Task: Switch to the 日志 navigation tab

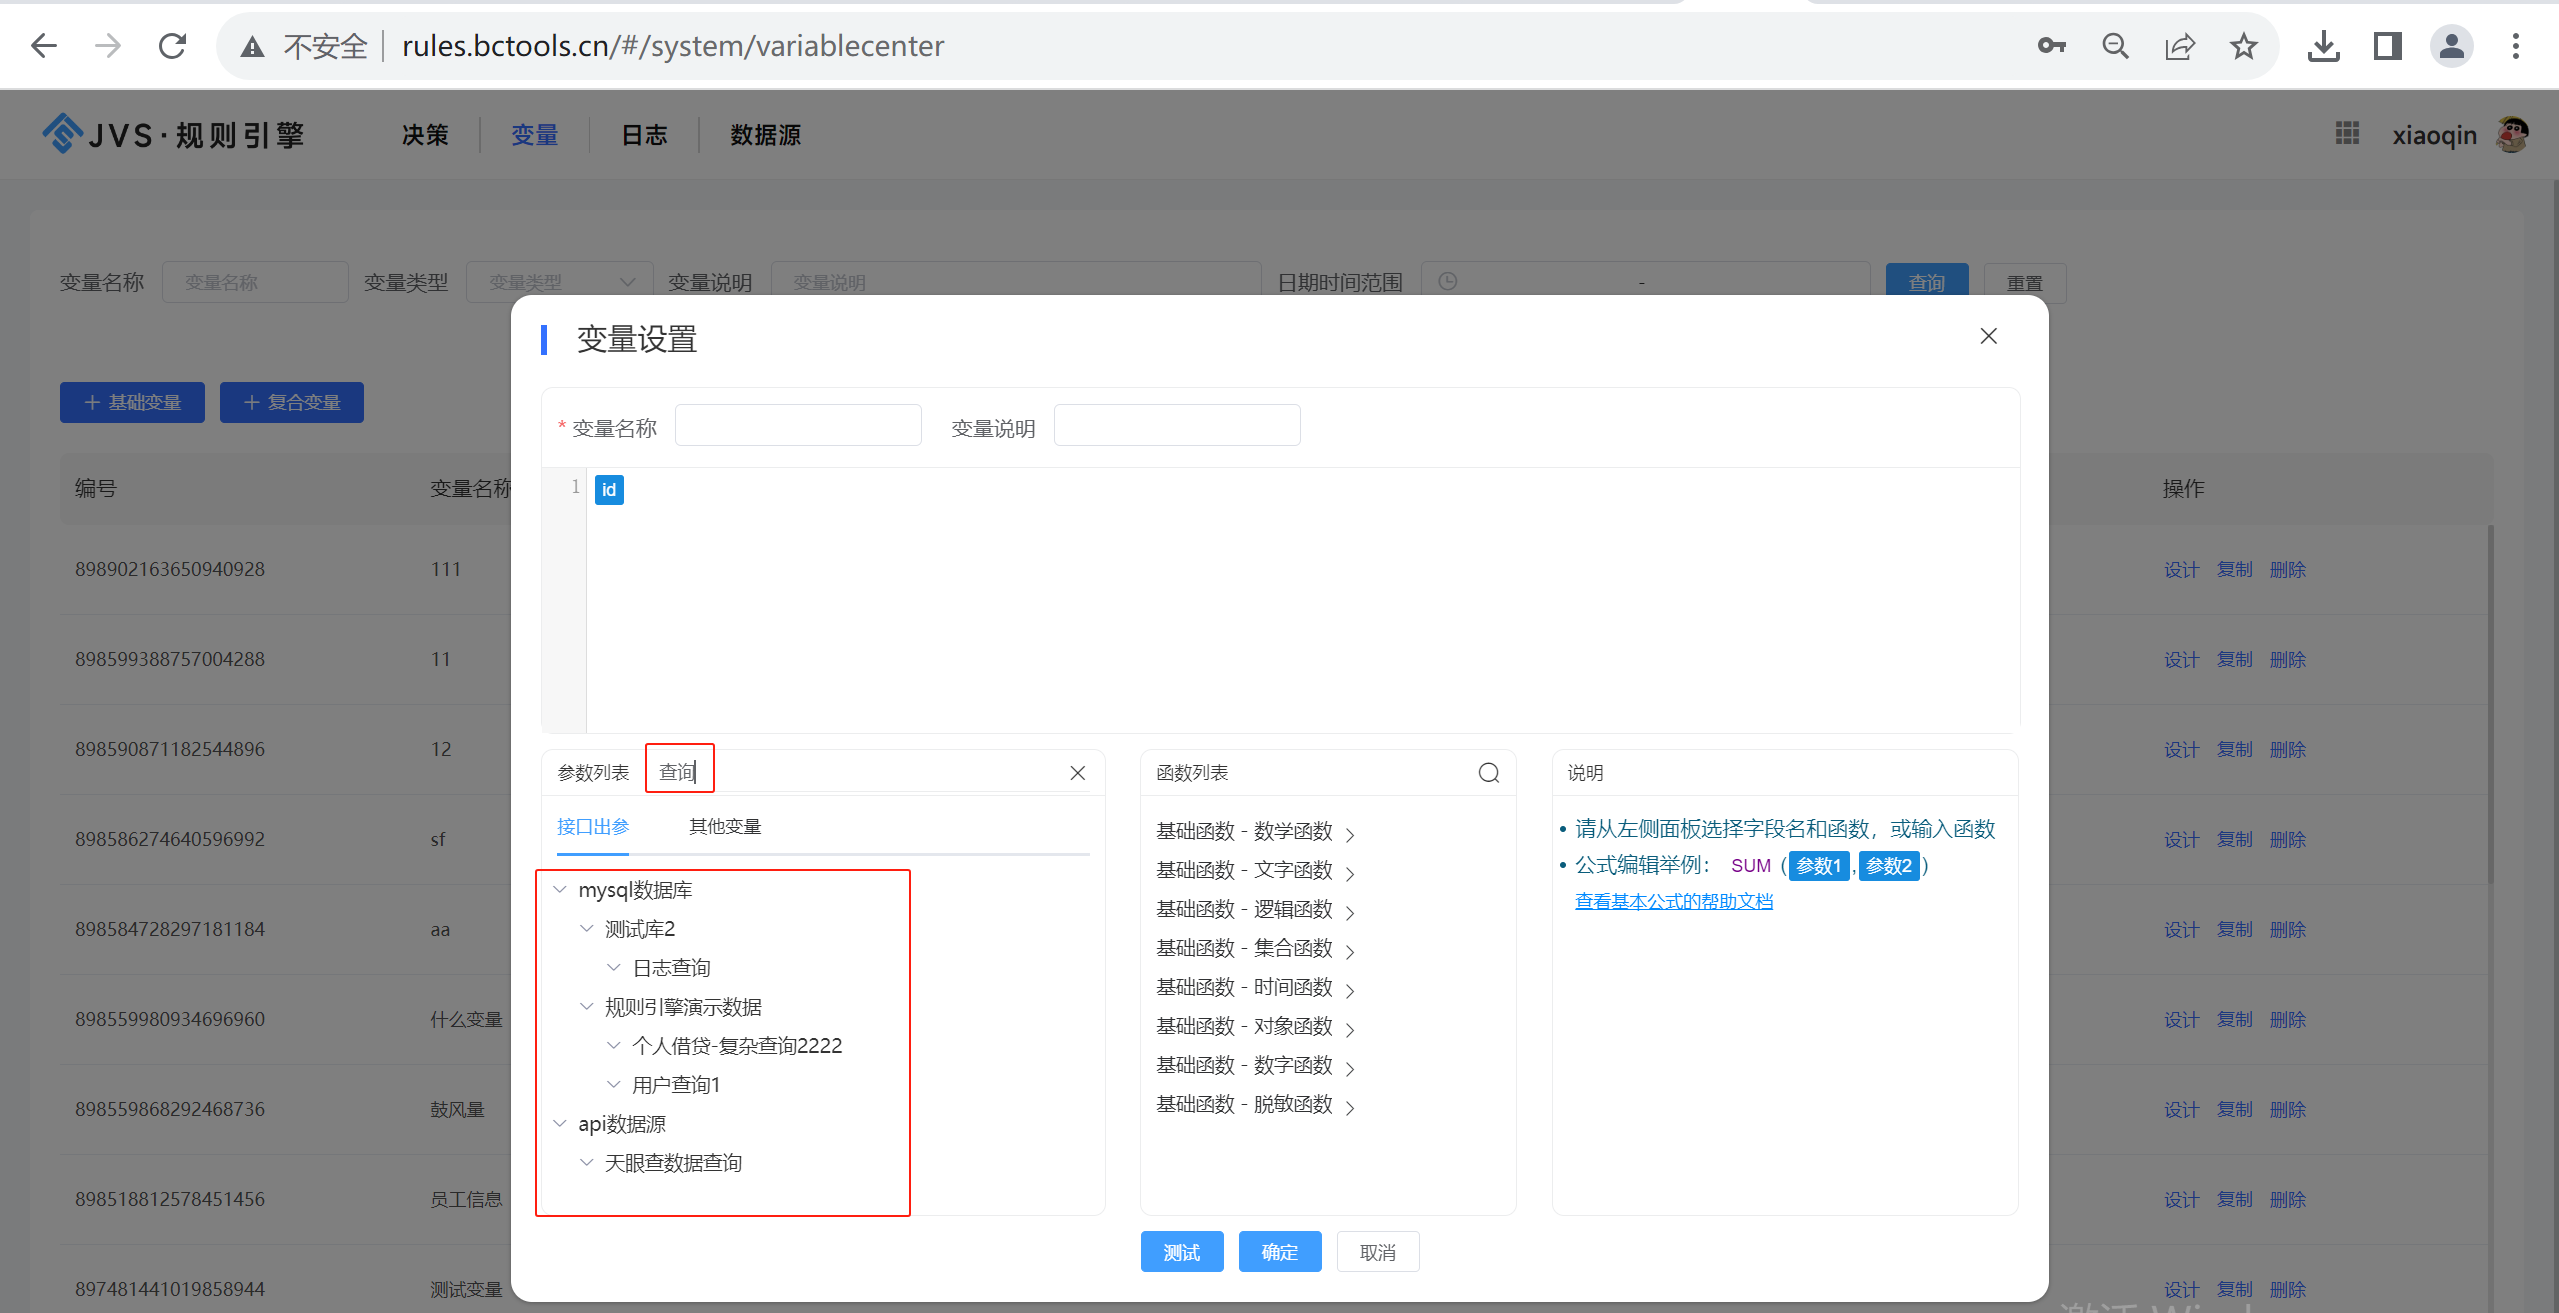Action: [643, 135]
